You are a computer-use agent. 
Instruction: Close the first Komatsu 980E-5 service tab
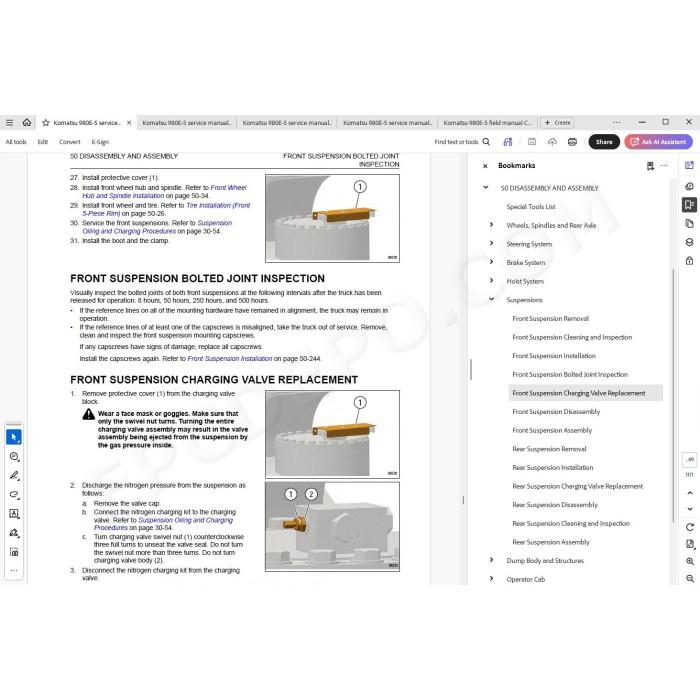point(129,123)
